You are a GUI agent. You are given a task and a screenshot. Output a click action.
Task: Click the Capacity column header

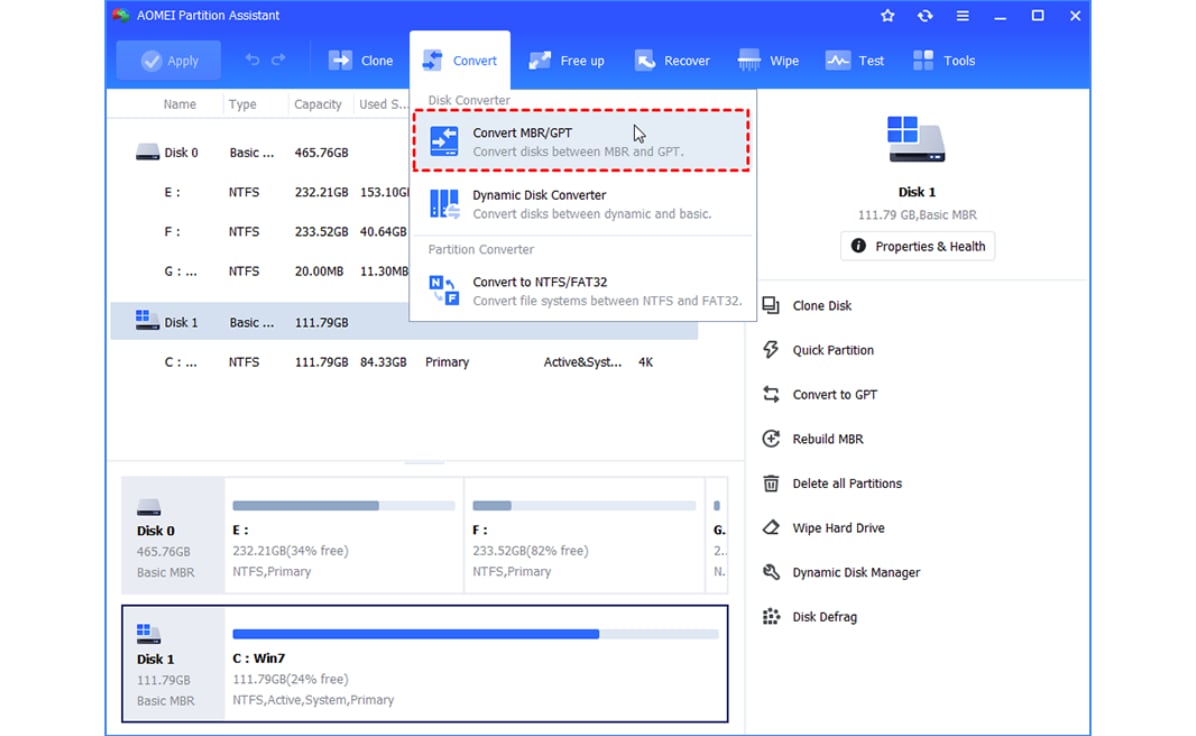(x=317, y=104)
